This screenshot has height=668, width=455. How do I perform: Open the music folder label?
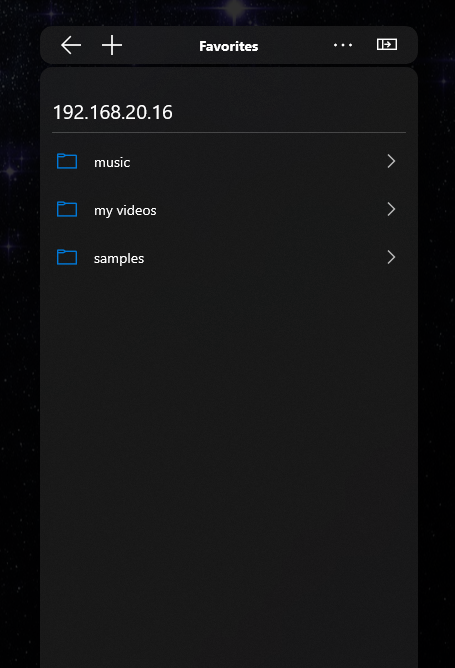click(112, 162)
